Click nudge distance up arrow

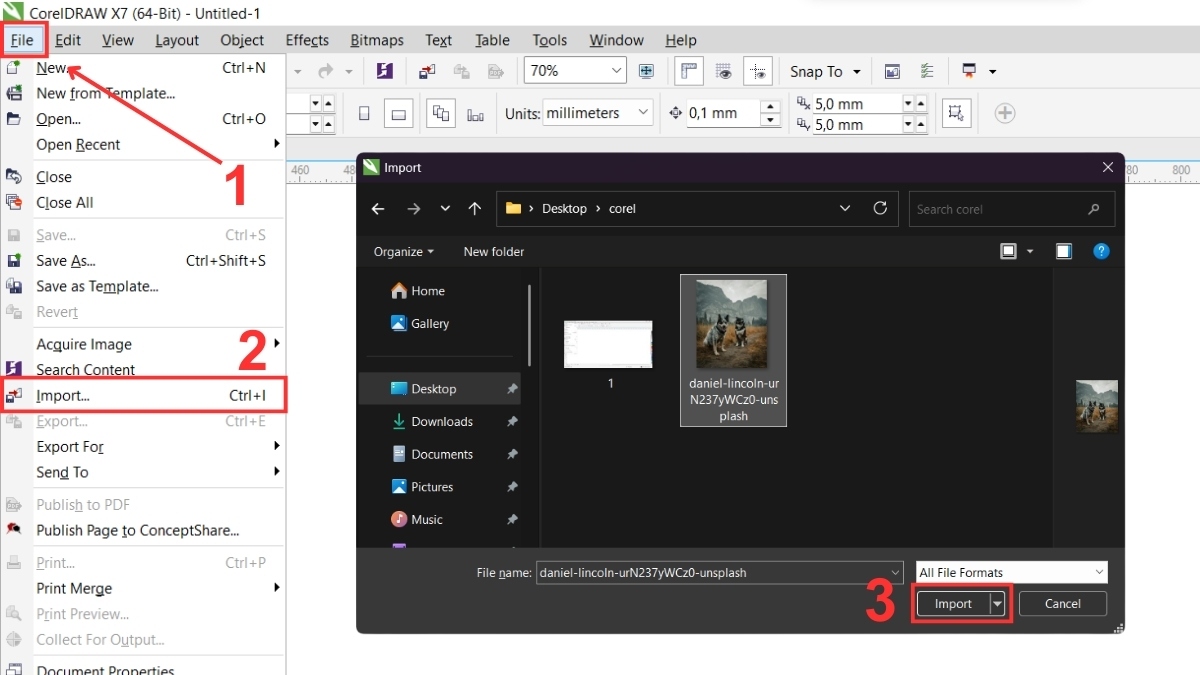click(769, 107)
